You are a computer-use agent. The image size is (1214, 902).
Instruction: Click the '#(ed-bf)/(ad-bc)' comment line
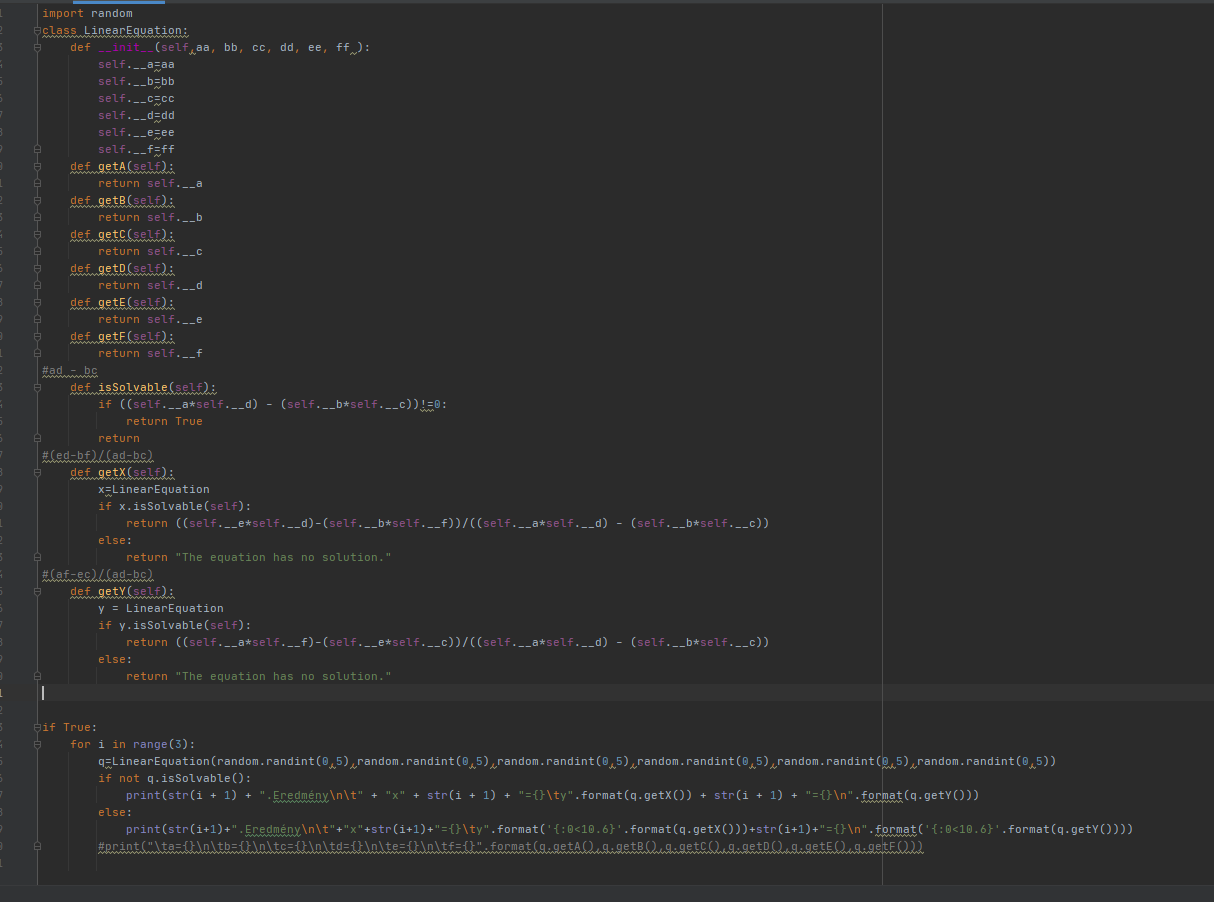(98, 456)
